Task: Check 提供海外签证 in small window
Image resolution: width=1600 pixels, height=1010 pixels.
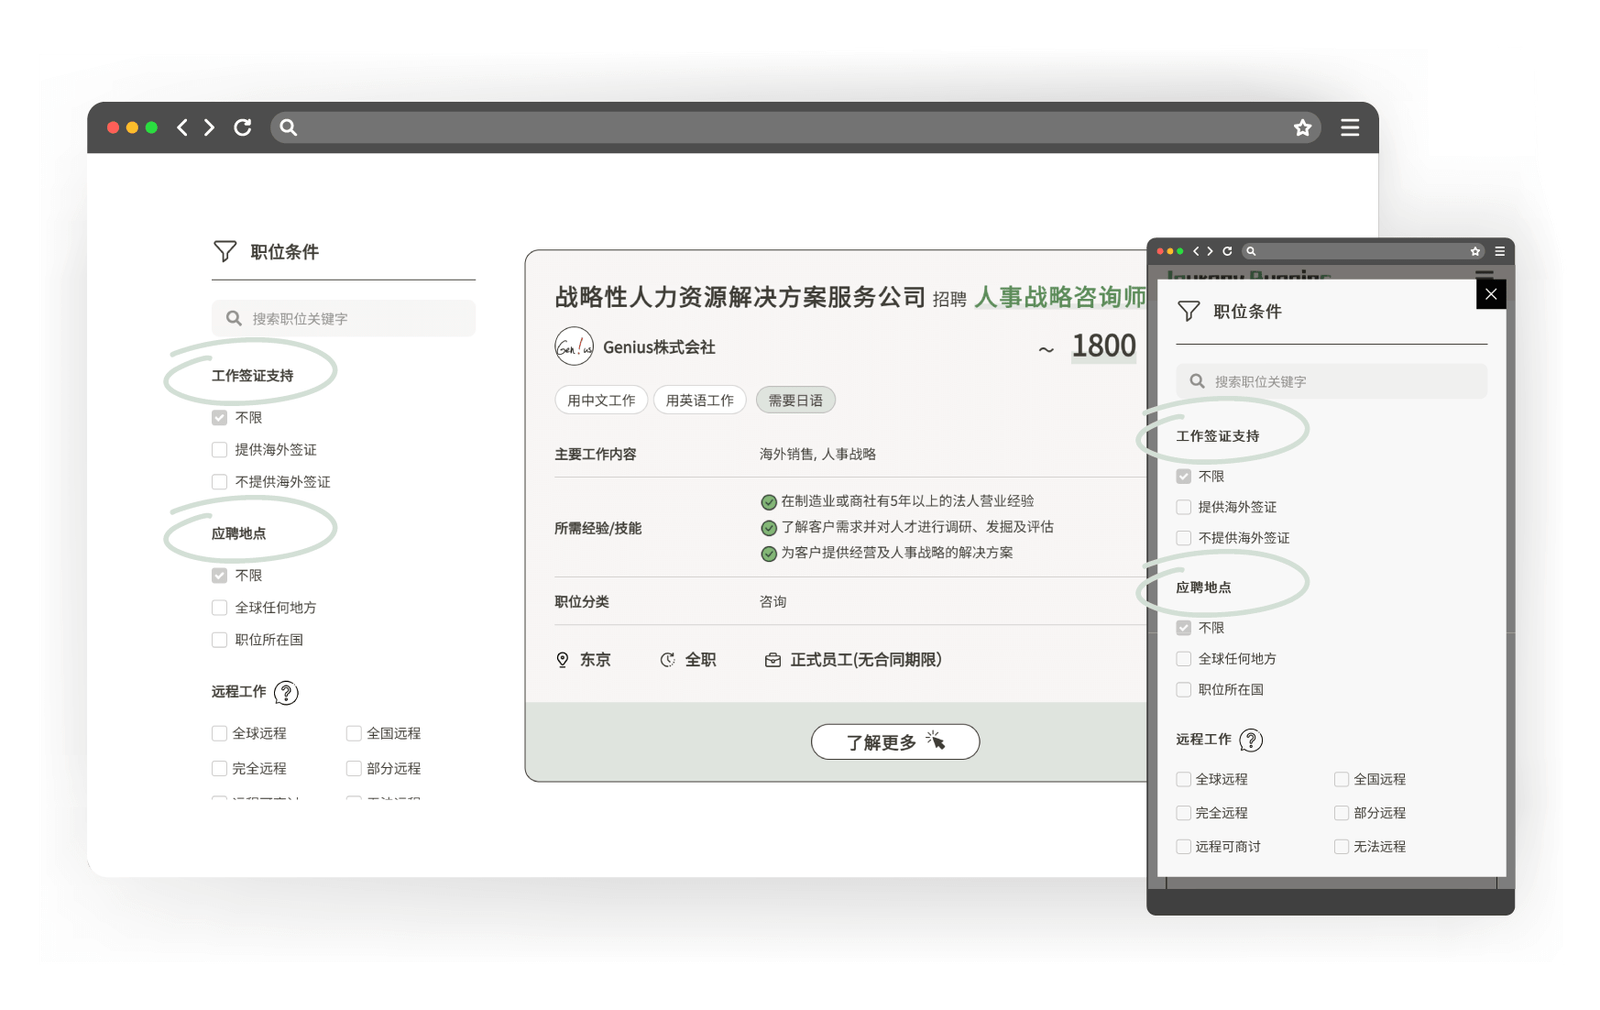Action: point(1184,507)
